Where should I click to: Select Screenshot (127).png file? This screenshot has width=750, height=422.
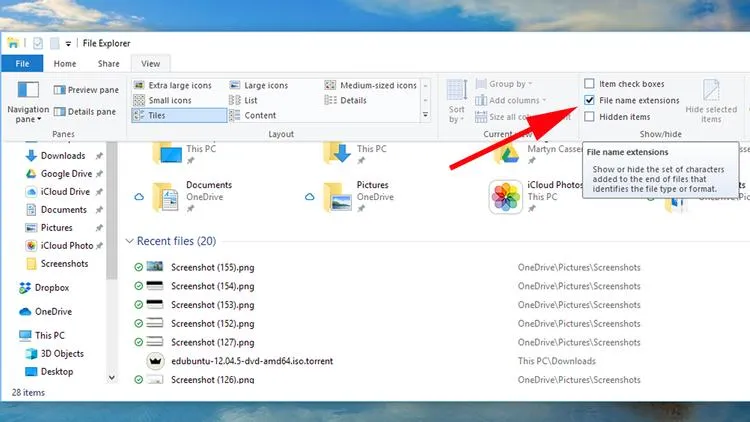tap(212, 342)
